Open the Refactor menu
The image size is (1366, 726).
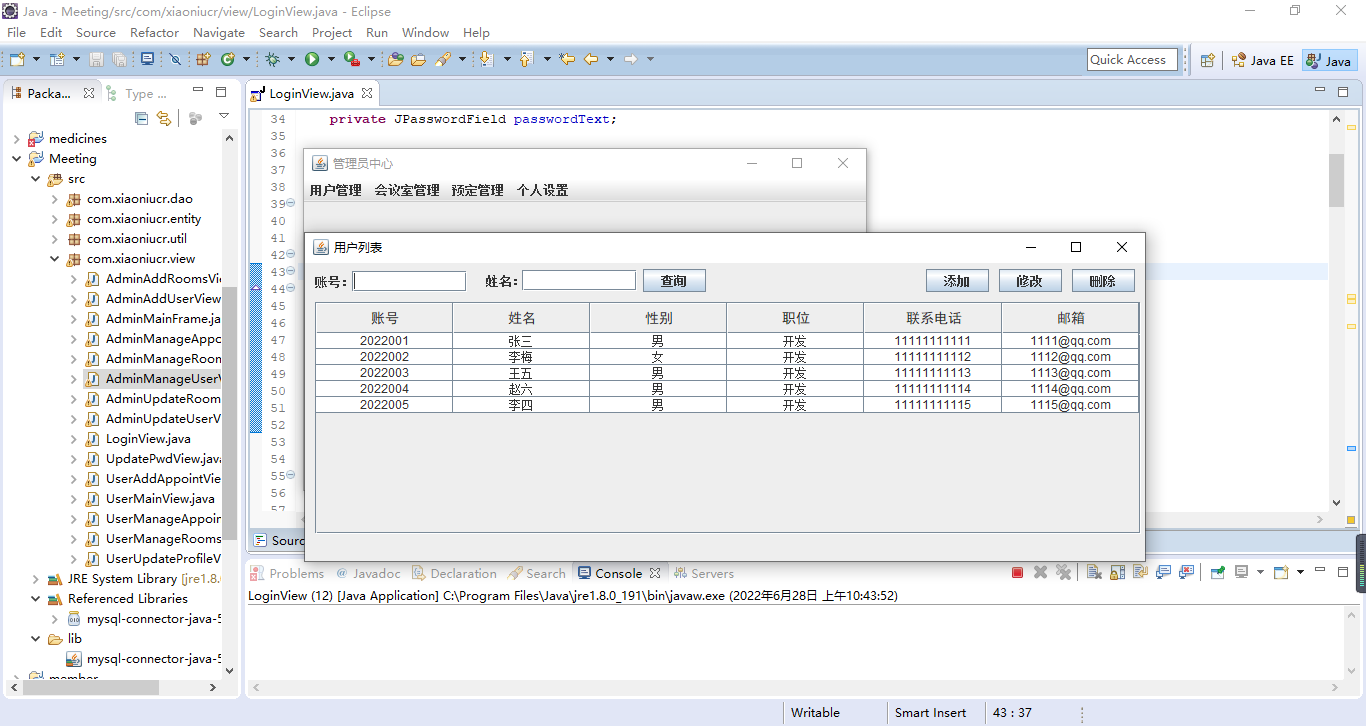click(x=154, y=32)
